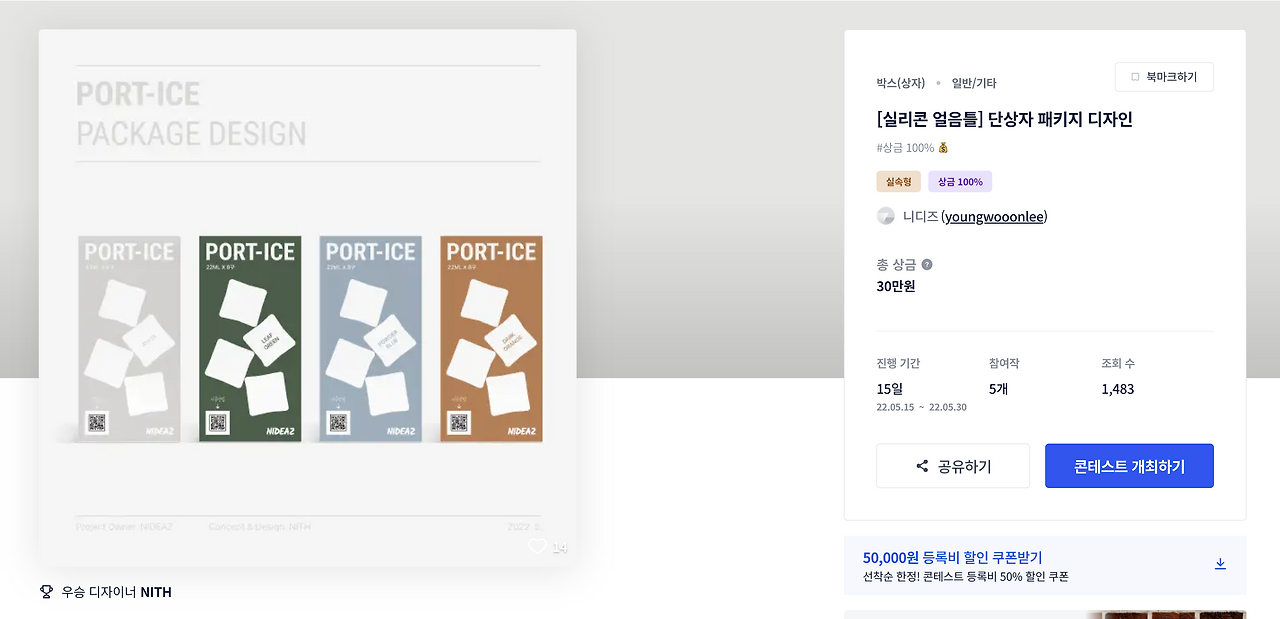Click the #상금 100% hashtag
The image size is (1280, 619).
click(904, 146)
